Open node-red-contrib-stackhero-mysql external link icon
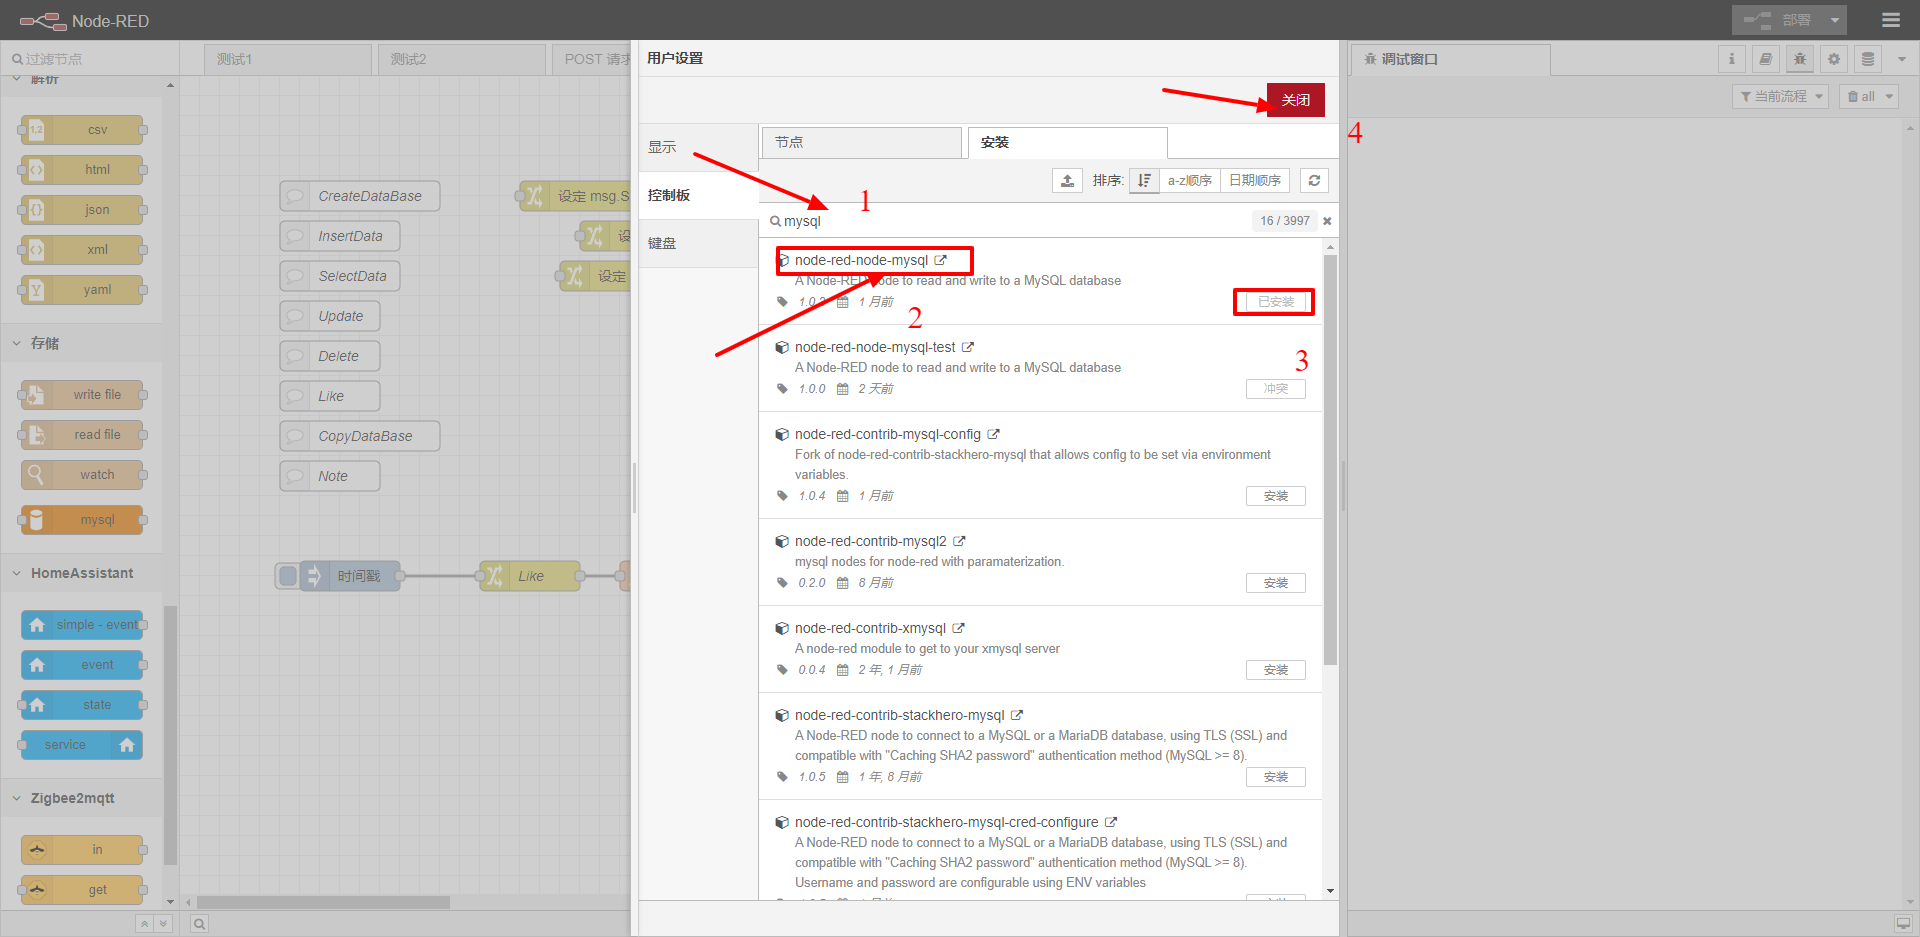Screen dimensions: 1920x937 [1016, 715]
